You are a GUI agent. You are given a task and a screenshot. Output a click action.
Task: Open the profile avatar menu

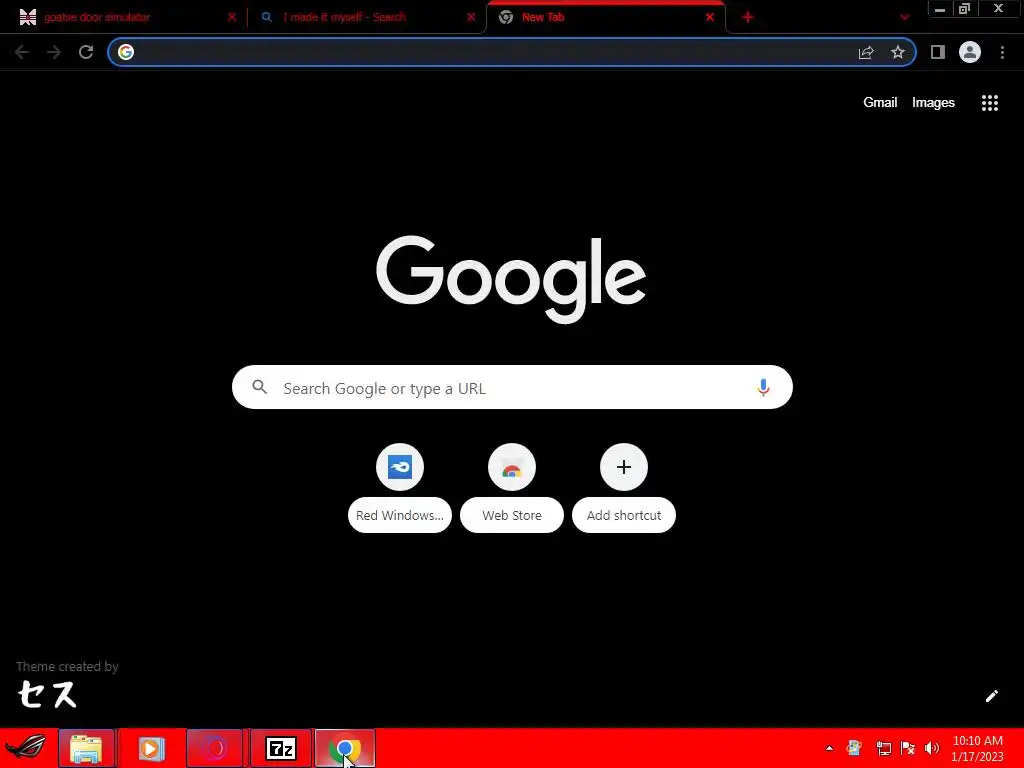pyautogui.click(x=970, y=52)
